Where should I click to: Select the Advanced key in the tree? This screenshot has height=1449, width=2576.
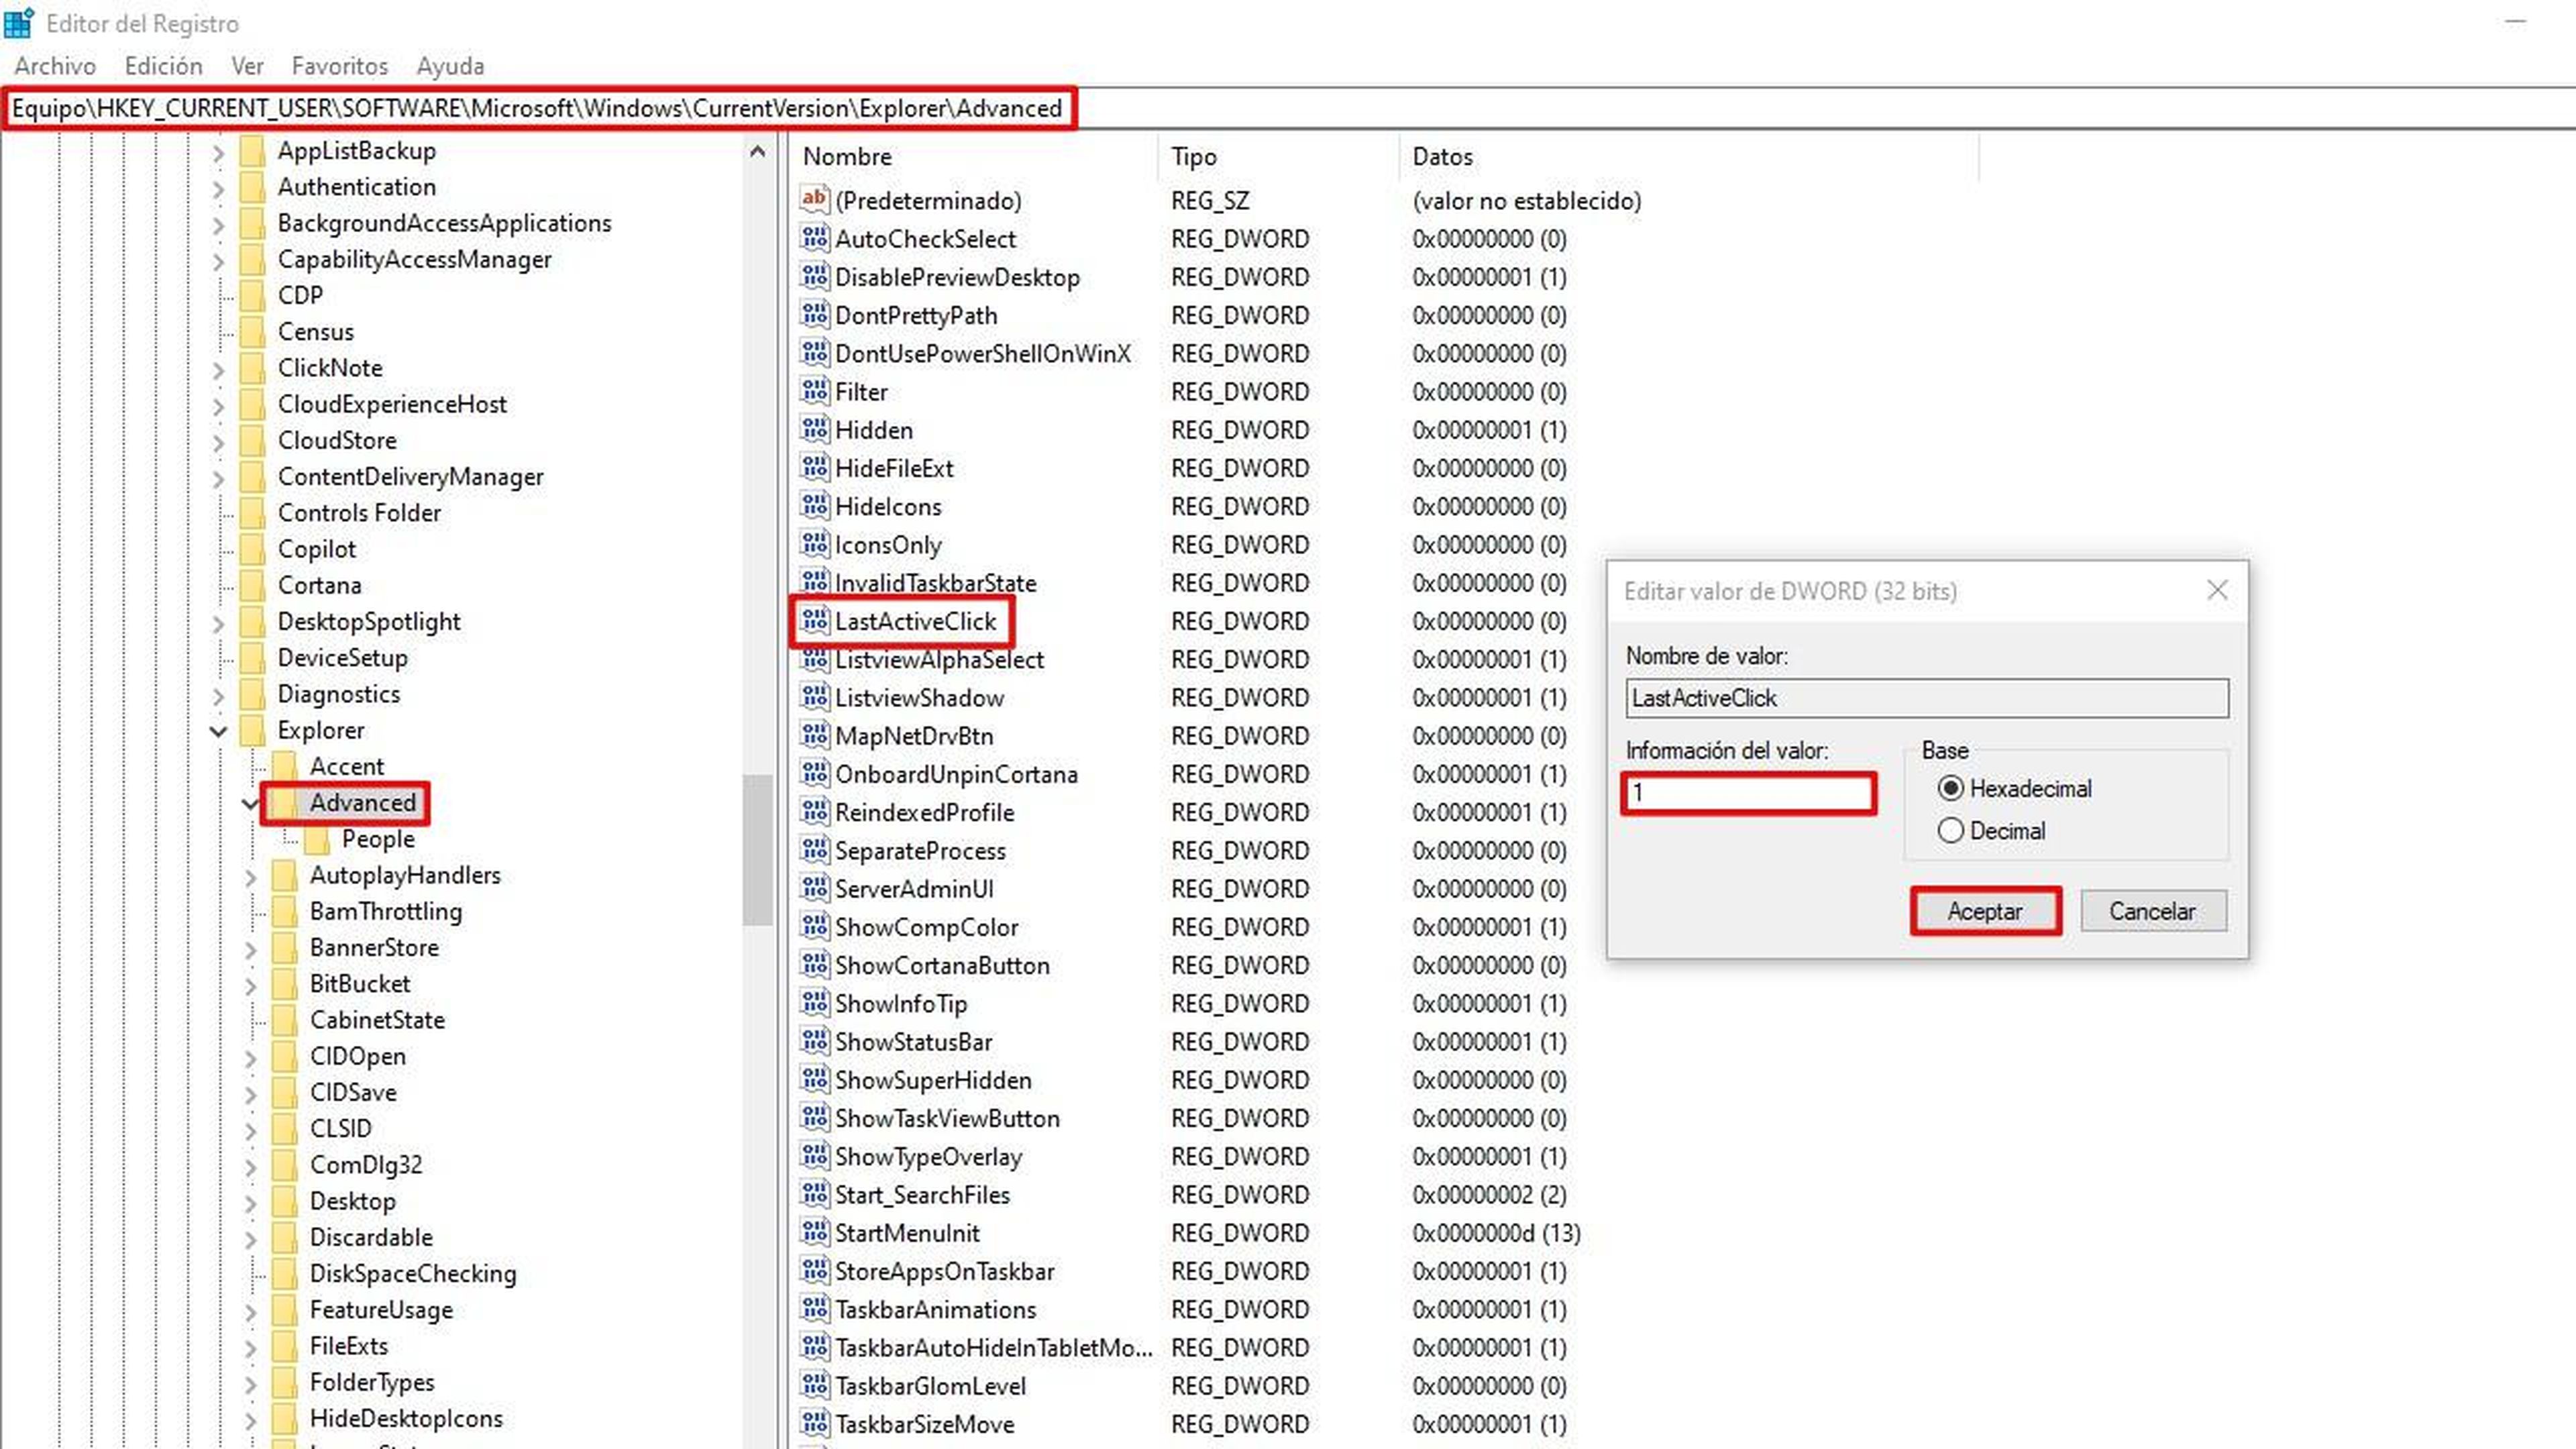[362, 803]
